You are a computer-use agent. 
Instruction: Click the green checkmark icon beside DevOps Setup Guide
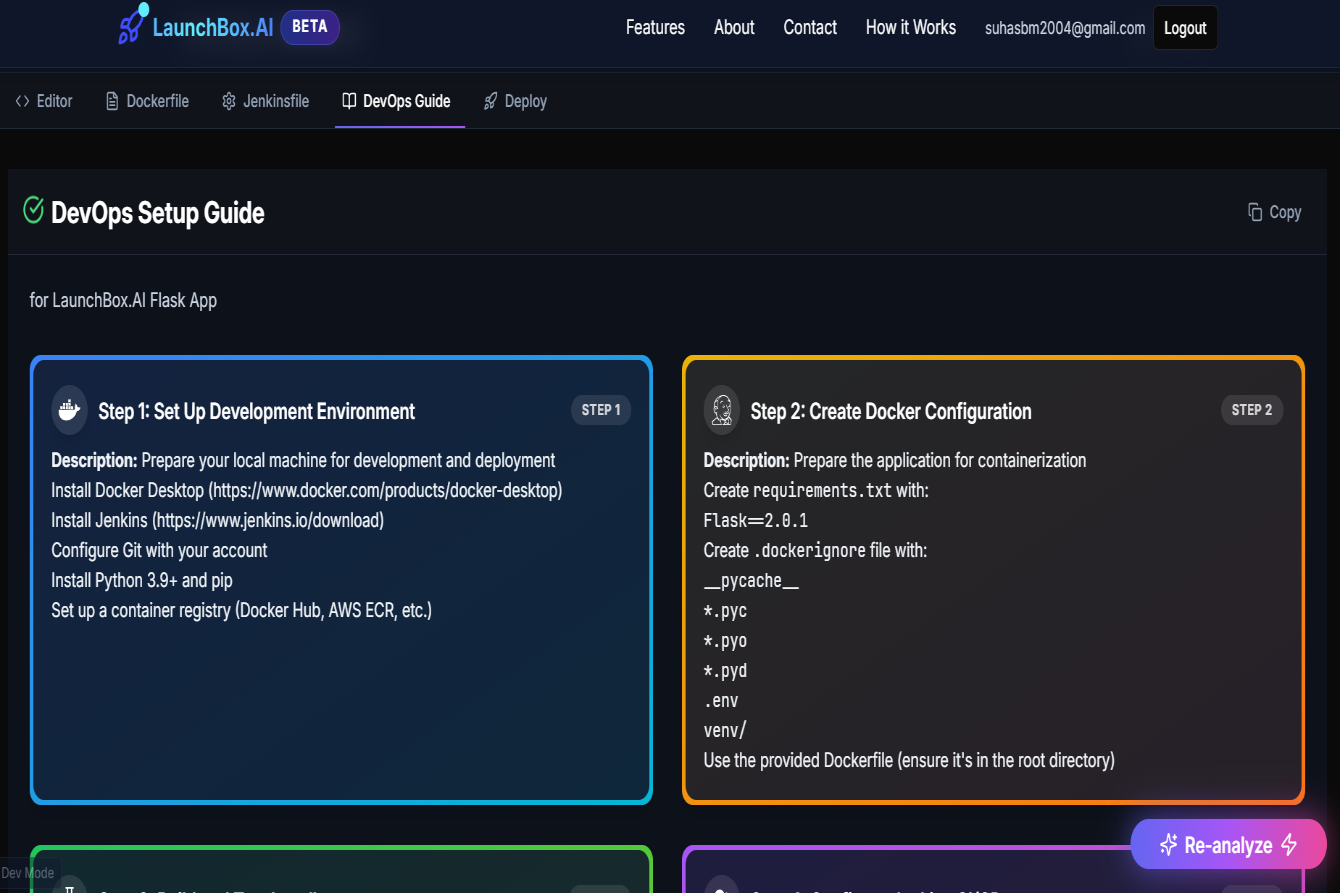(33, 209)
